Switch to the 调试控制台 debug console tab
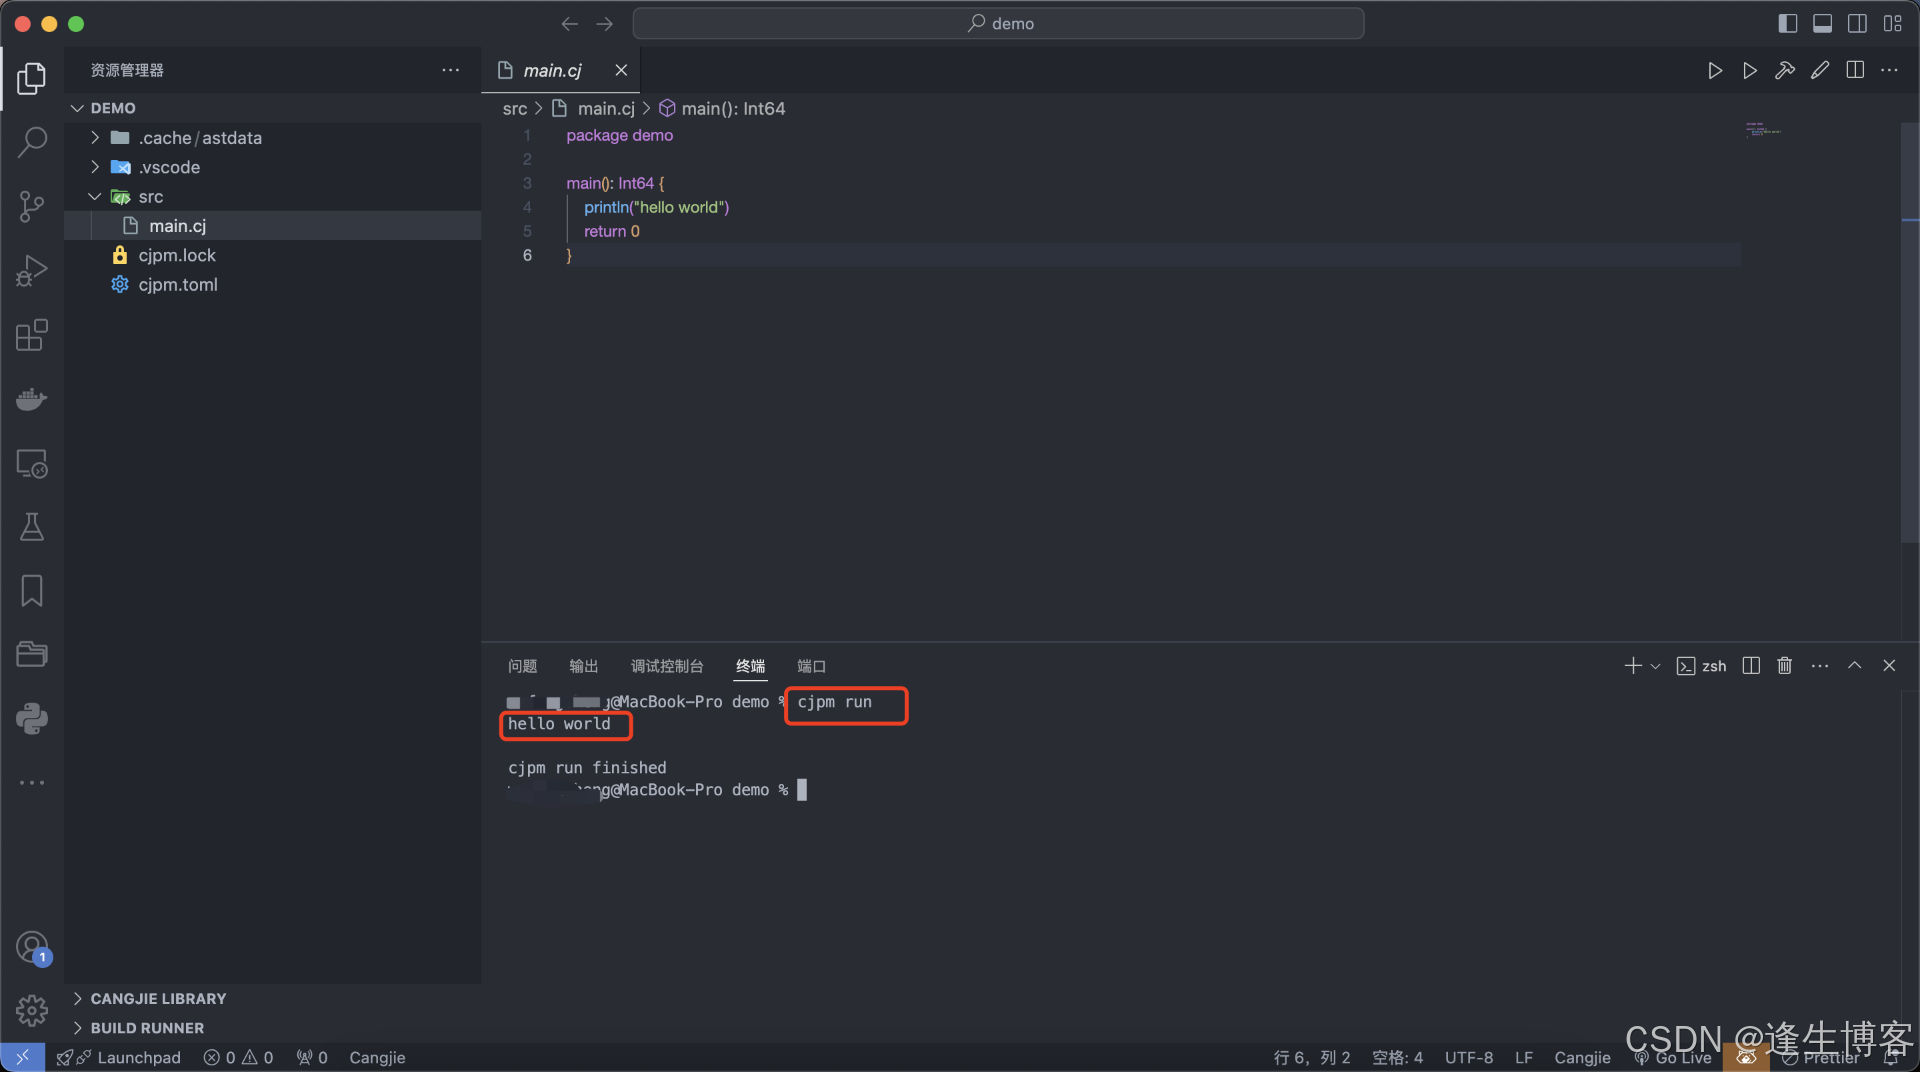This screenshot has height=1072, width=1920. (x=667, y=666)
